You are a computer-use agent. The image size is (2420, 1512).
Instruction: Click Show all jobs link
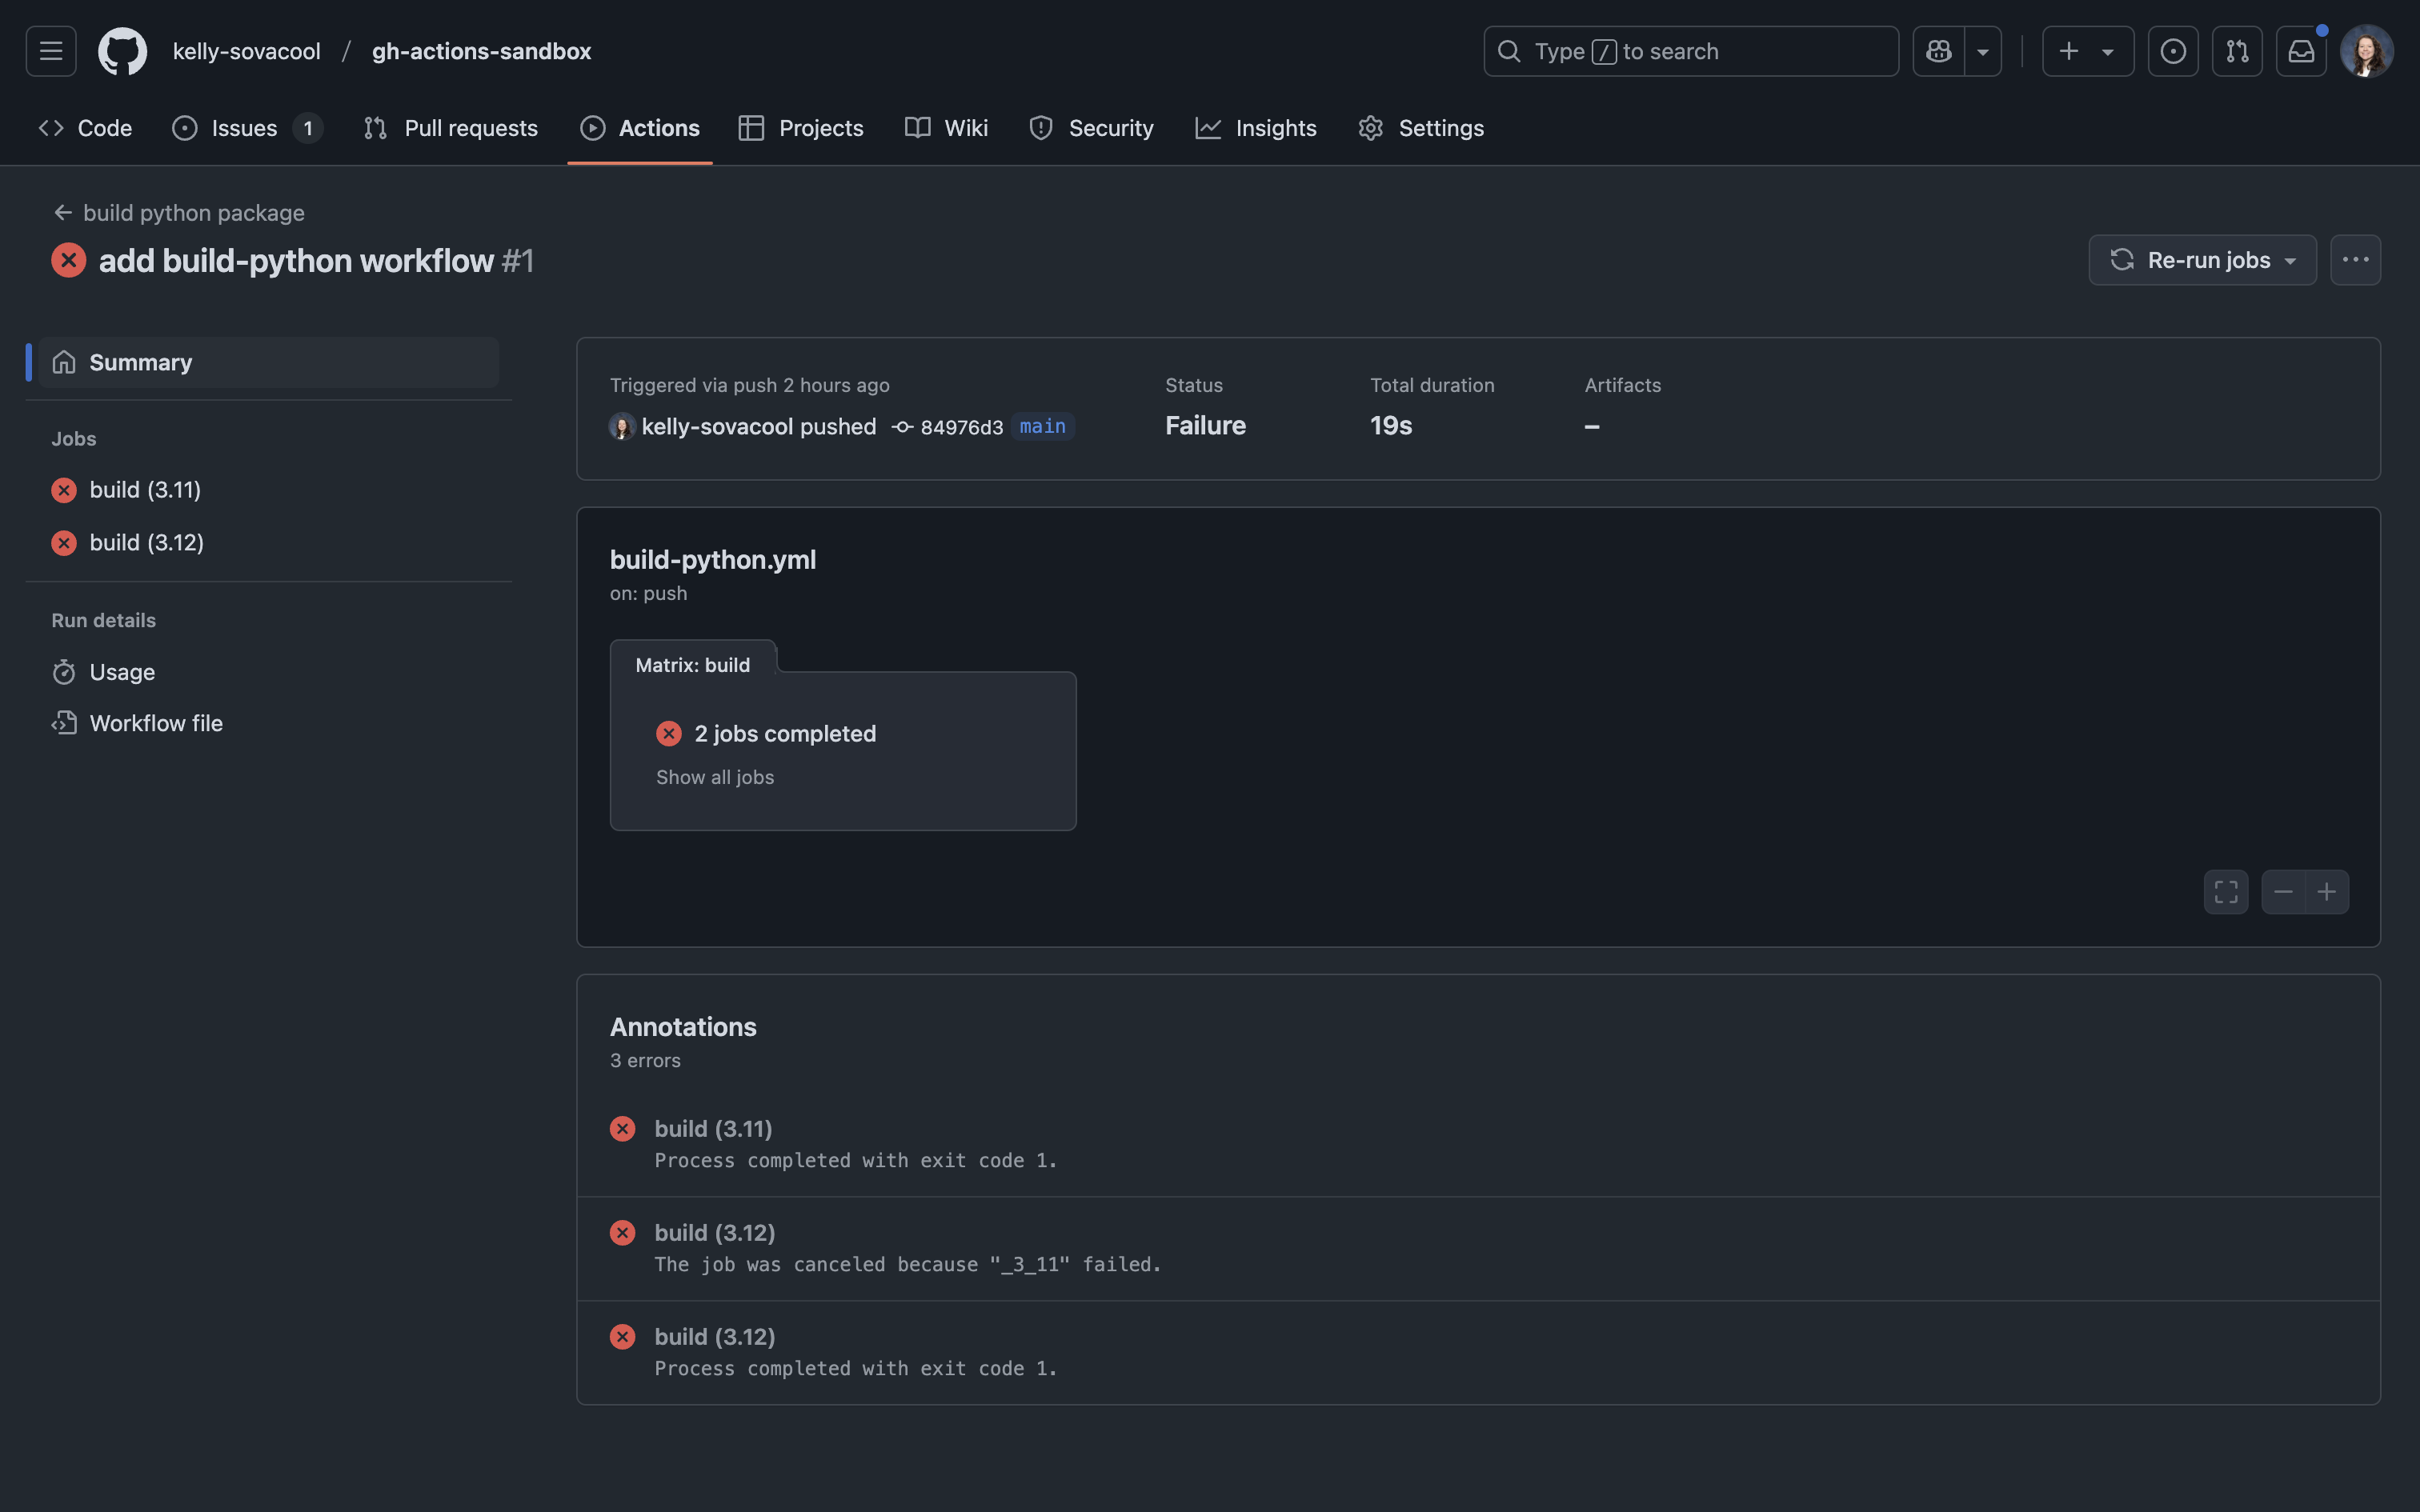(714, 777)
